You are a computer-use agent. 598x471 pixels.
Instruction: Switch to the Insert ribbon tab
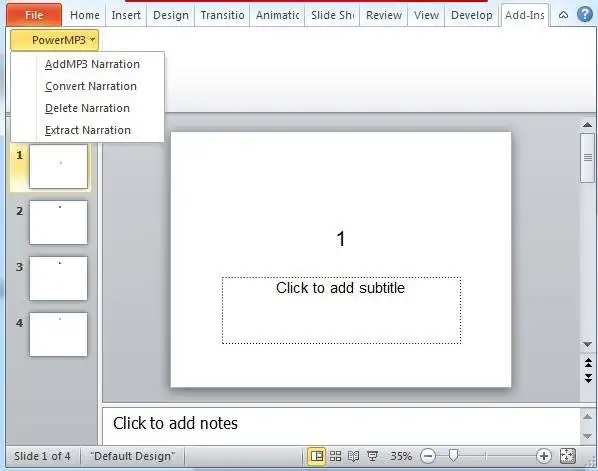click(126, 15)
